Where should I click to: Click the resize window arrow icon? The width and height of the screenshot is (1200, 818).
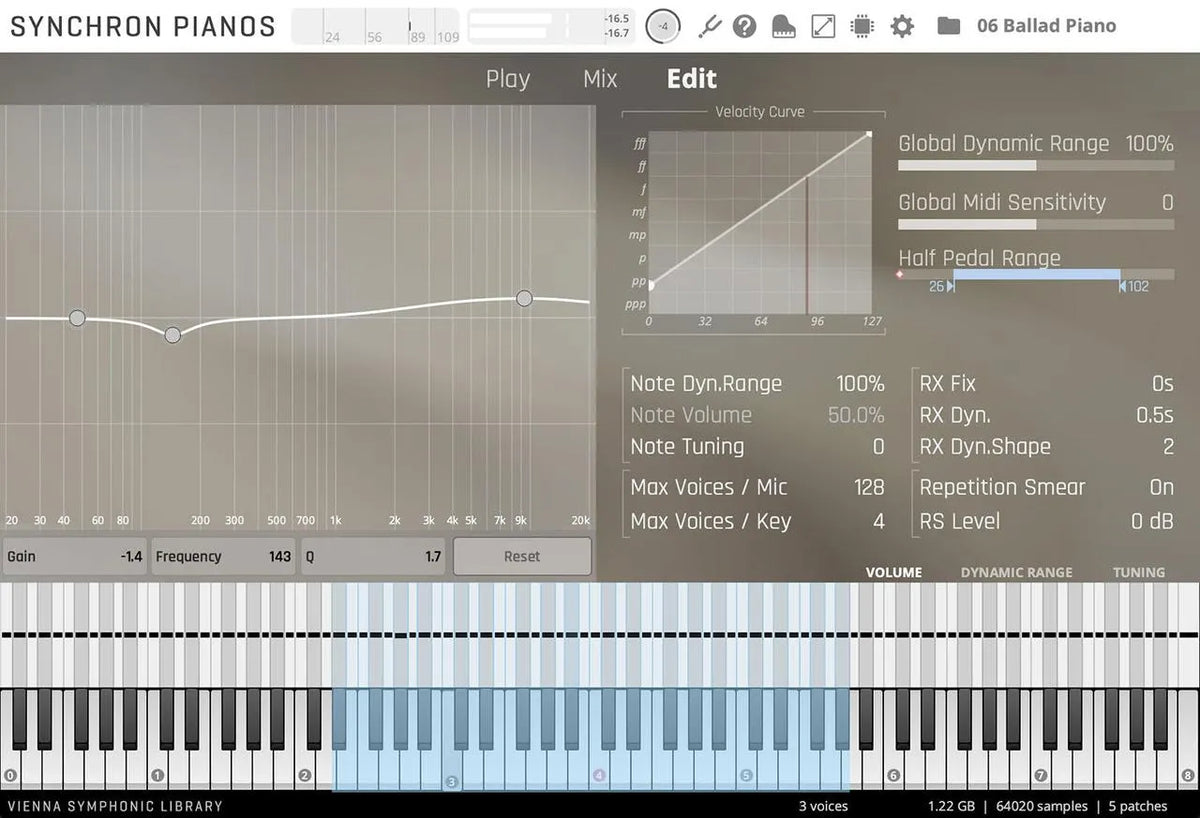pos(823,26)
